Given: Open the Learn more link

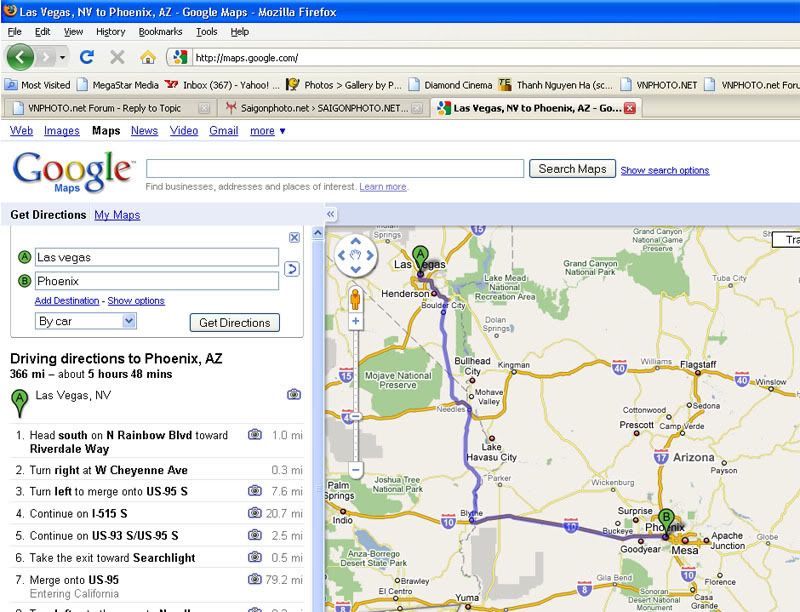Looking at the screenshot, I should click(x=383, y=187).
